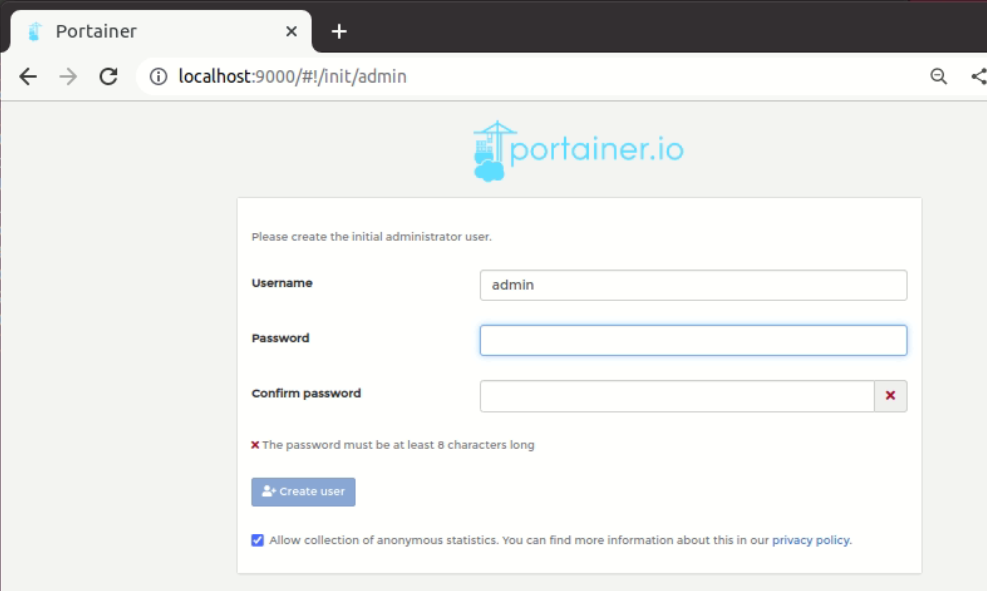
Task: Click the Create user button
Action: tap(303, 492)
